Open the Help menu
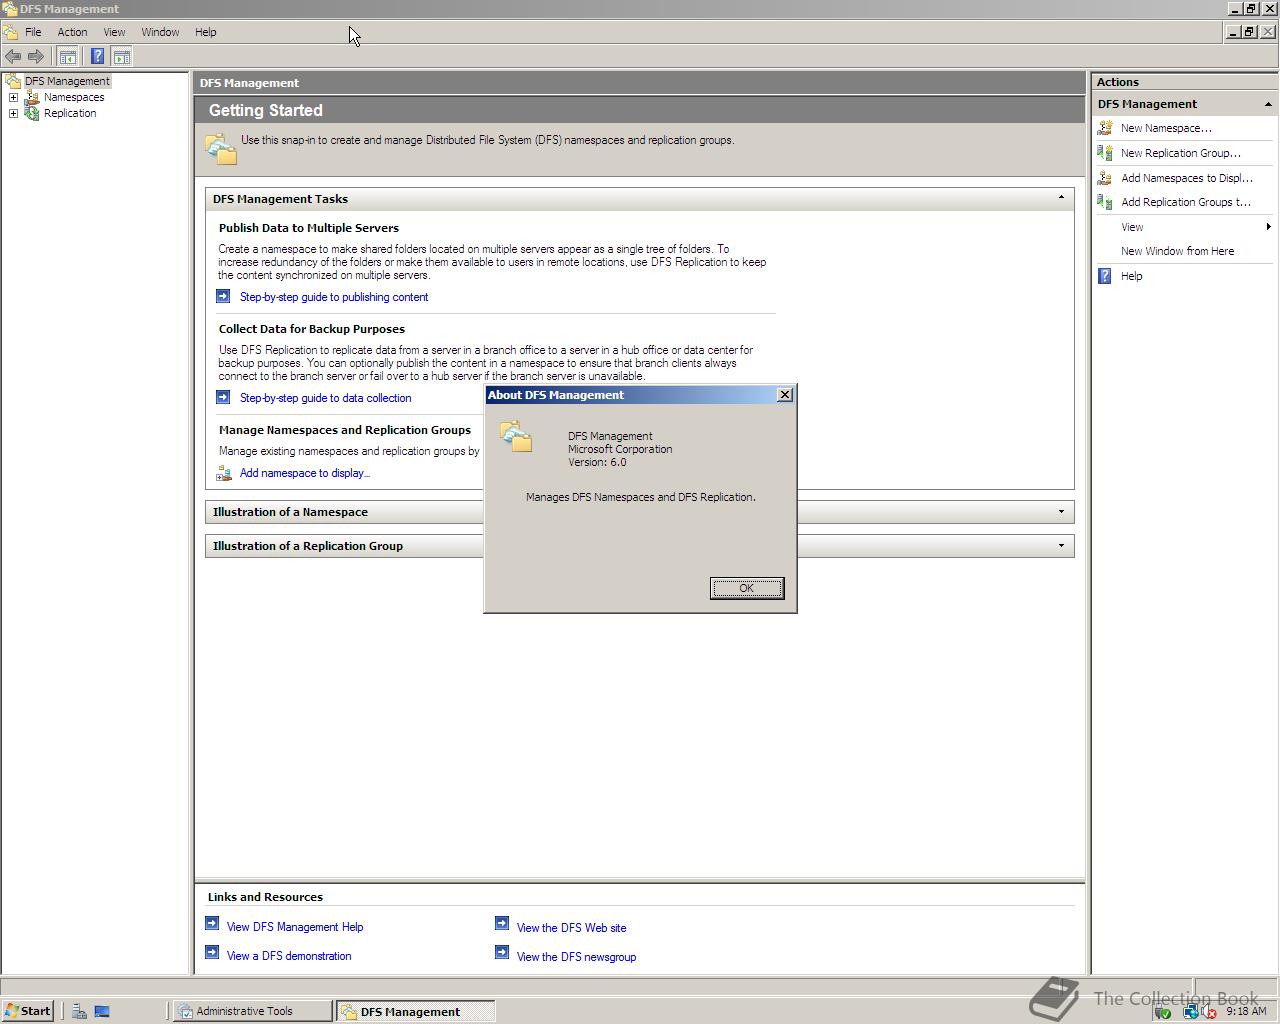Image resolution: width=1280 pixels, height=1024 pixels. [205, 32]
